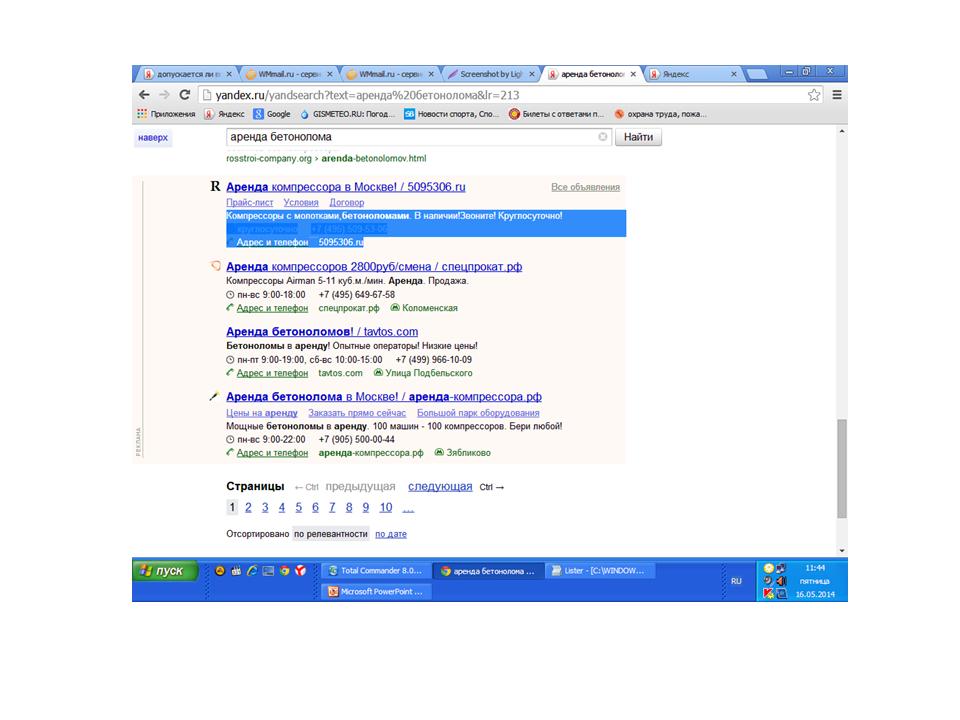Open the Яндекс bookmark in the bookmarks bar

pos(225,114)
